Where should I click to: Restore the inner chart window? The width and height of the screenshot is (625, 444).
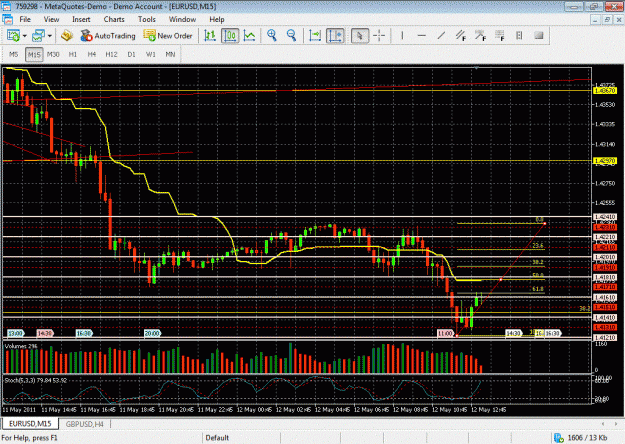click(607, 19)
